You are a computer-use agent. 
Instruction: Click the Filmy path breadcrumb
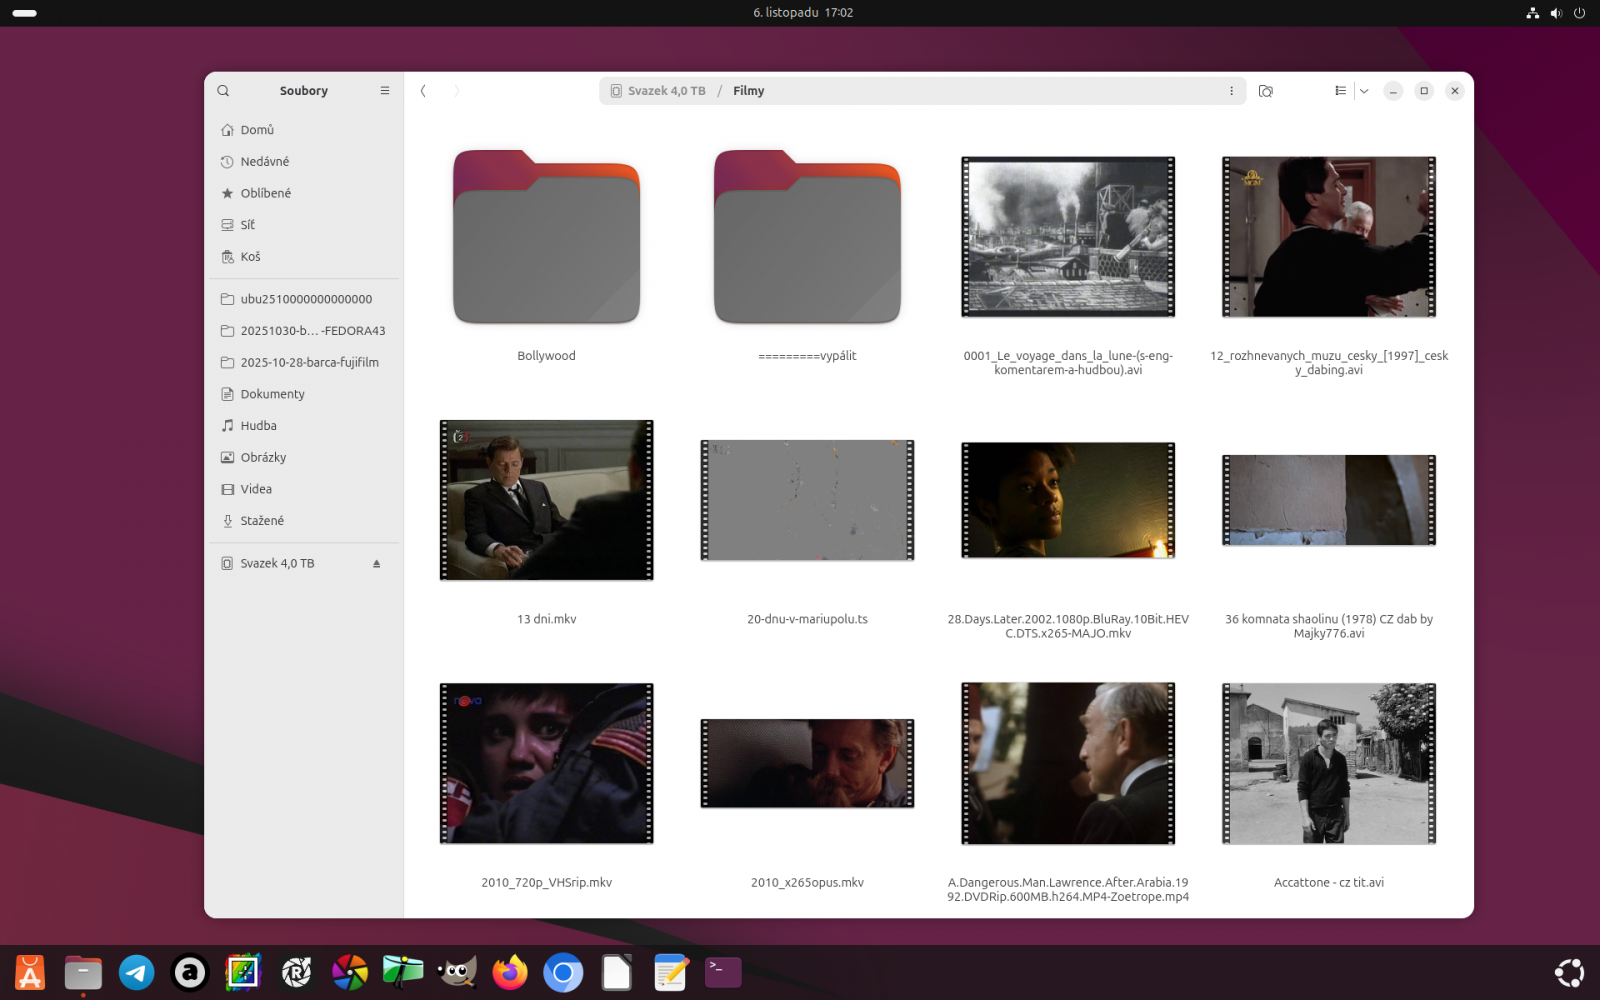coord(748,91)
